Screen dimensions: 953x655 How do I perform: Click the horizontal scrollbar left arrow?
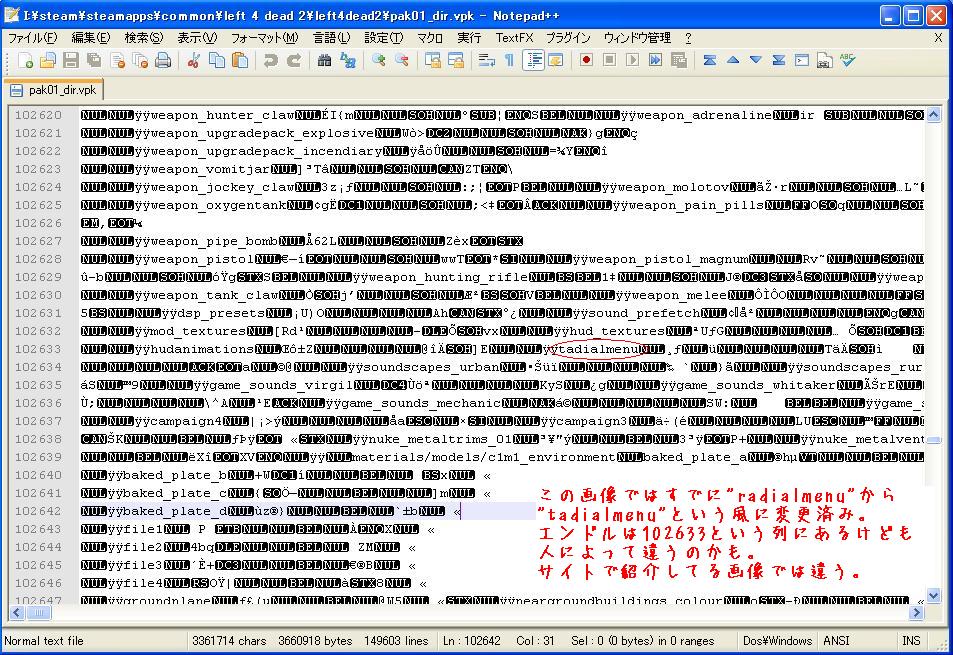click(x=17, y=613)
